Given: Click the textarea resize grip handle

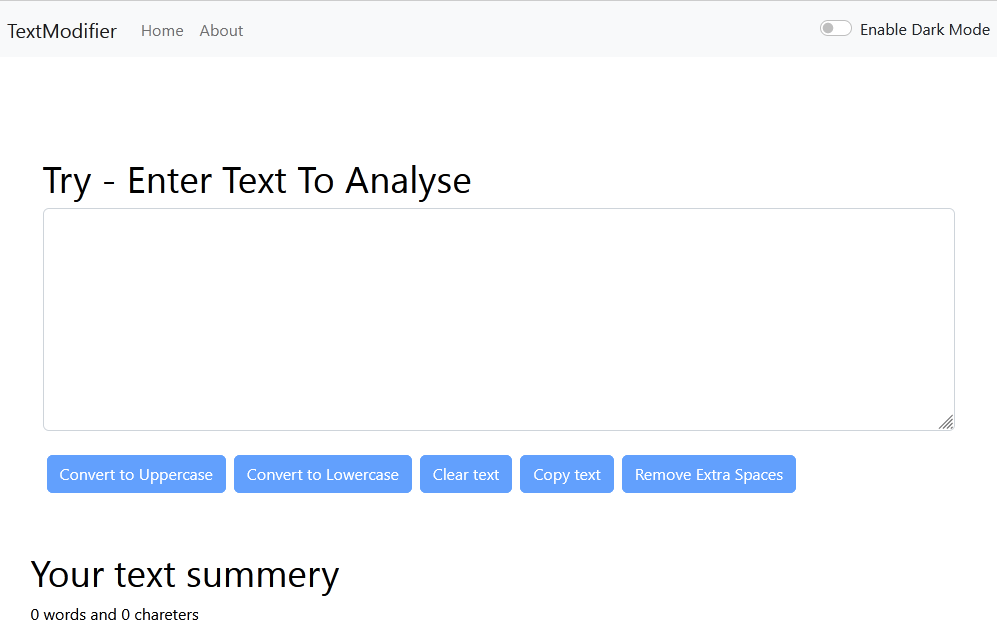Looking at the screenshot, I should pos(946,422).
